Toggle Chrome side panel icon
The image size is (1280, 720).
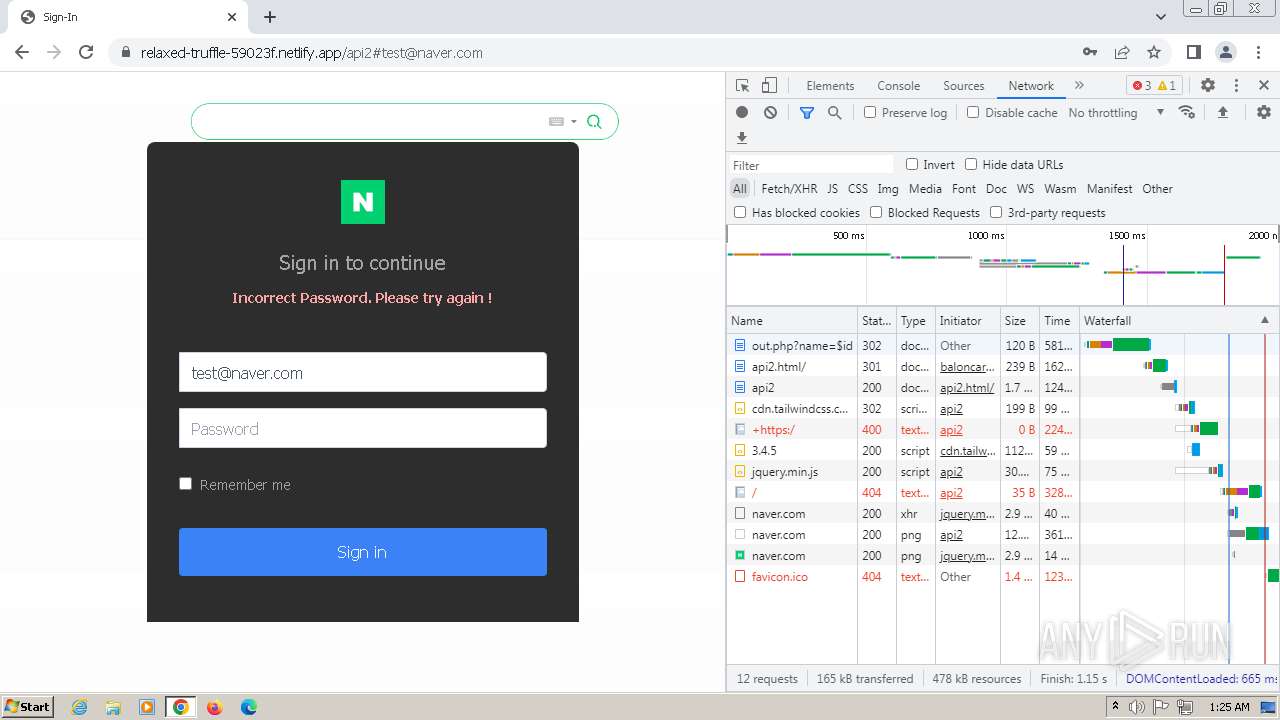click(1193, 52)
